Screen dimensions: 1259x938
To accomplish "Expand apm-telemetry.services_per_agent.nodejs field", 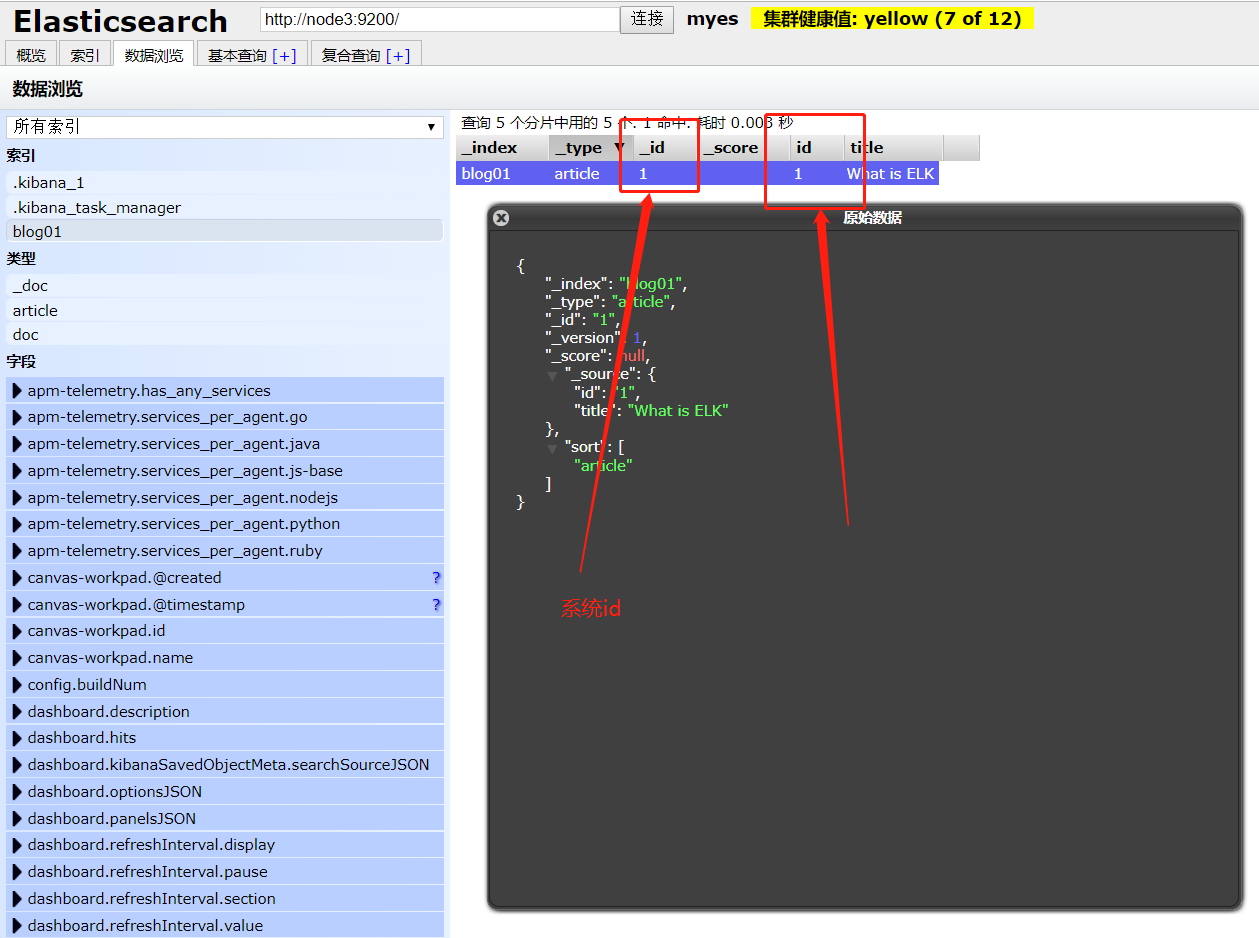I will pyautogui.click(x=225, y=498).
